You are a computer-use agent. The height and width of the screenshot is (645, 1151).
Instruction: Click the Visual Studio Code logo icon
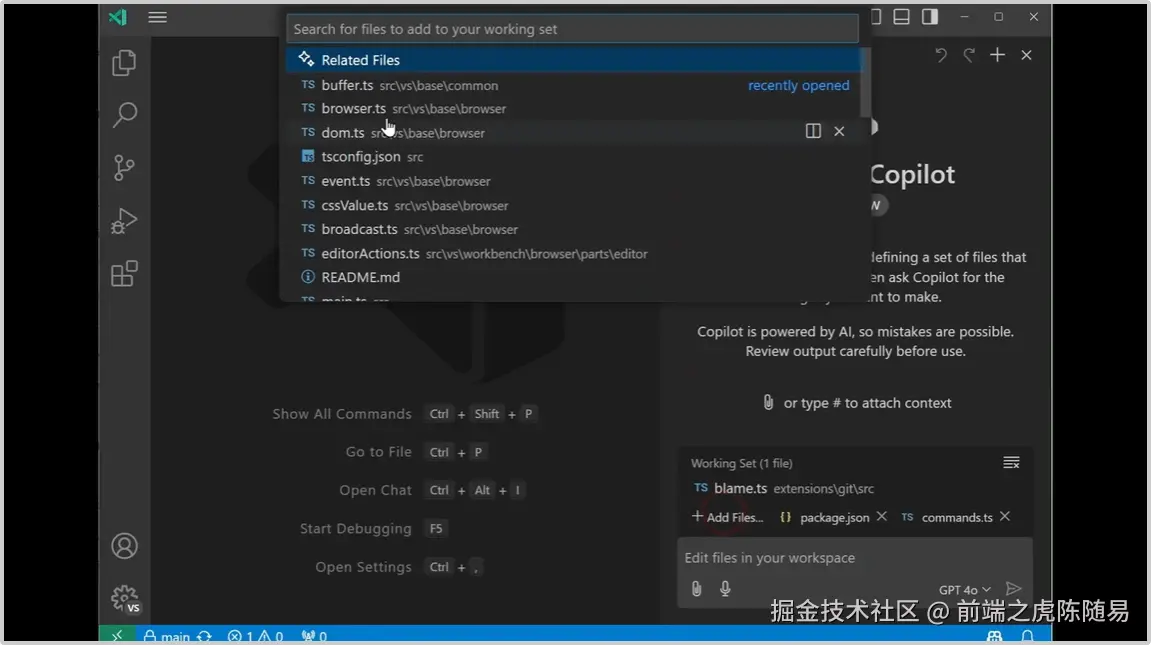[118, 17]
